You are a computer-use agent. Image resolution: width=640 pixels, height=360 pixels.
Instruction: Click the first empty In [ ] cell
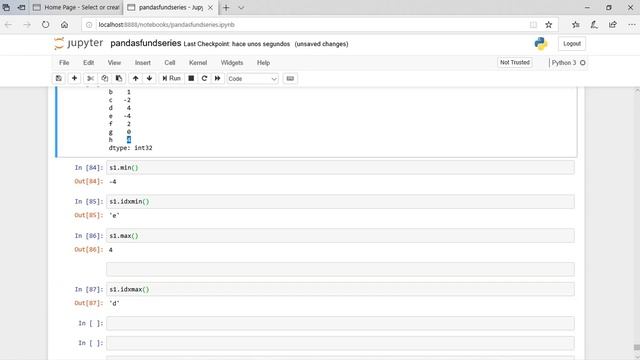pos(340,323)
